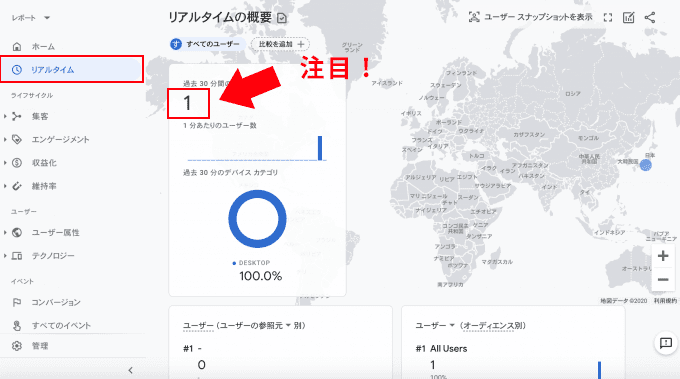
Task: Click the 収益化 dollar icon
Action: pos(17,163)
